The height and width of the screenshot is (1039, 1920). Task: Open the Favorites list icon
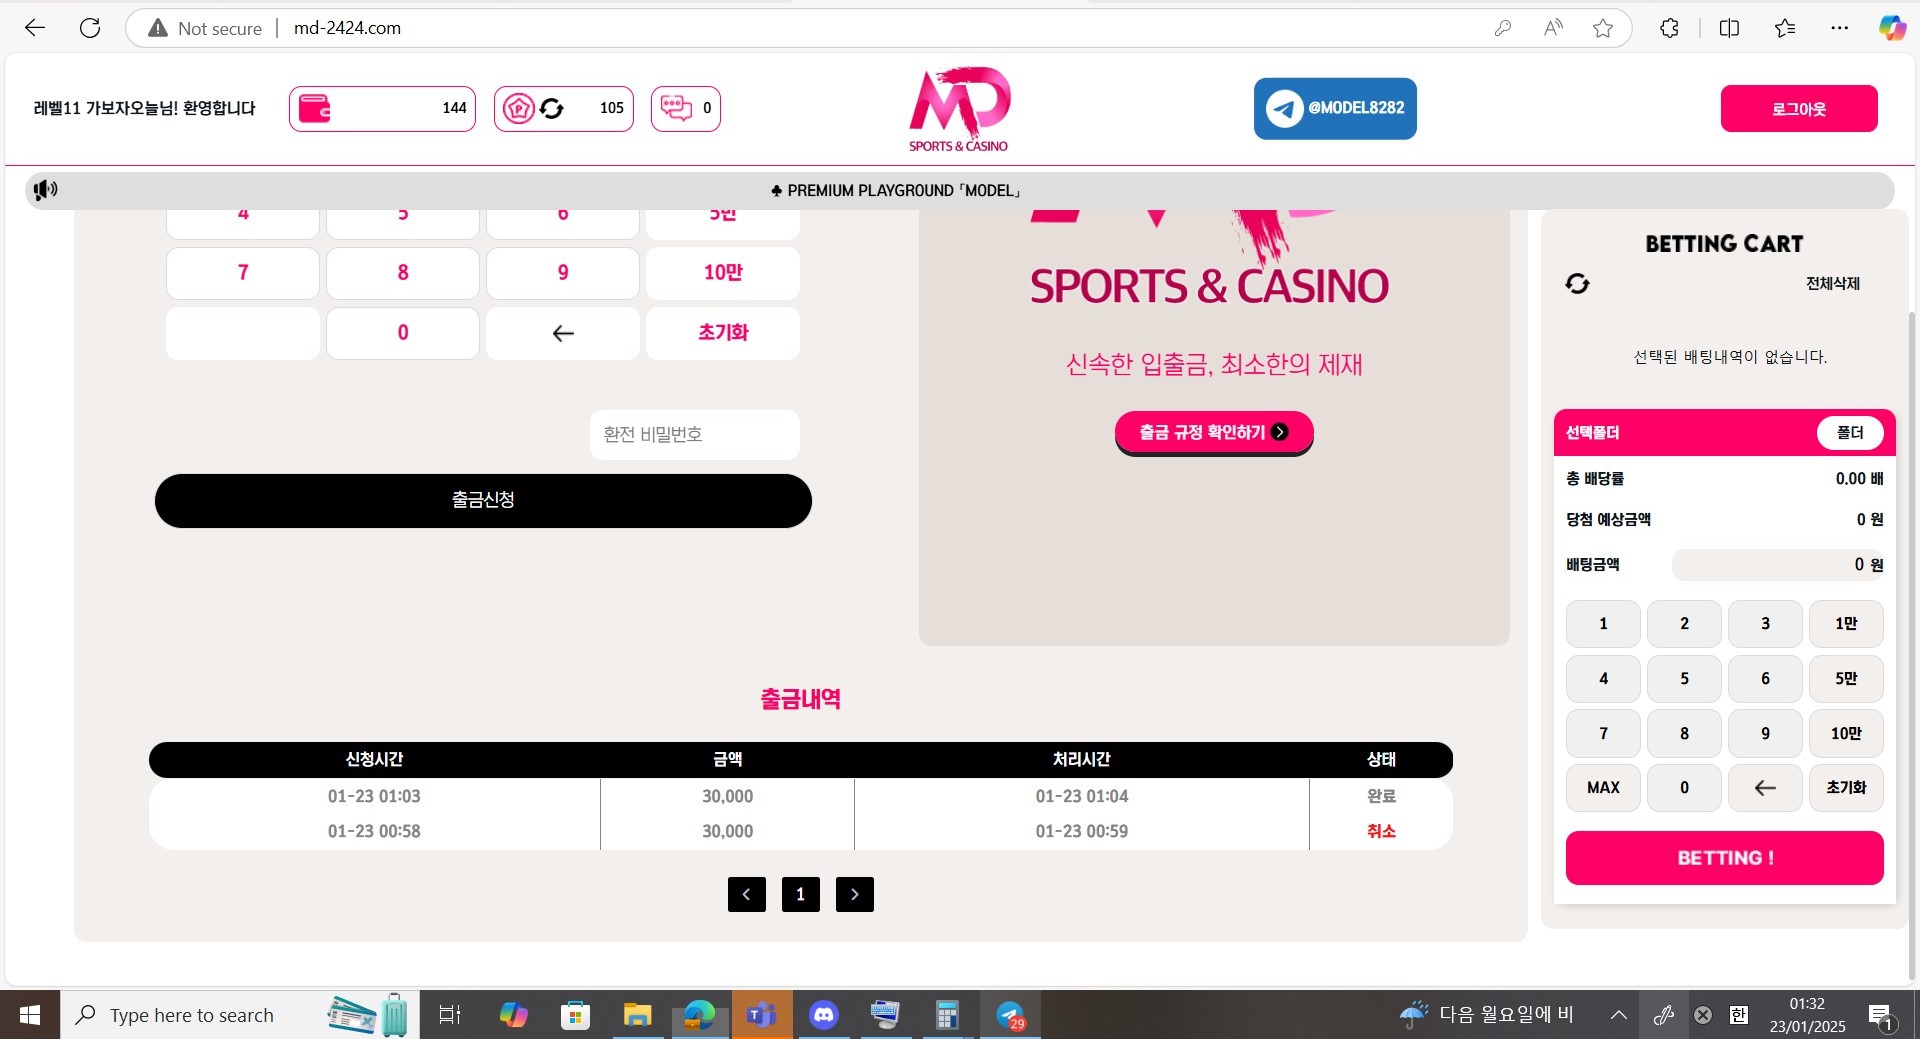(x=1785, y=28)
